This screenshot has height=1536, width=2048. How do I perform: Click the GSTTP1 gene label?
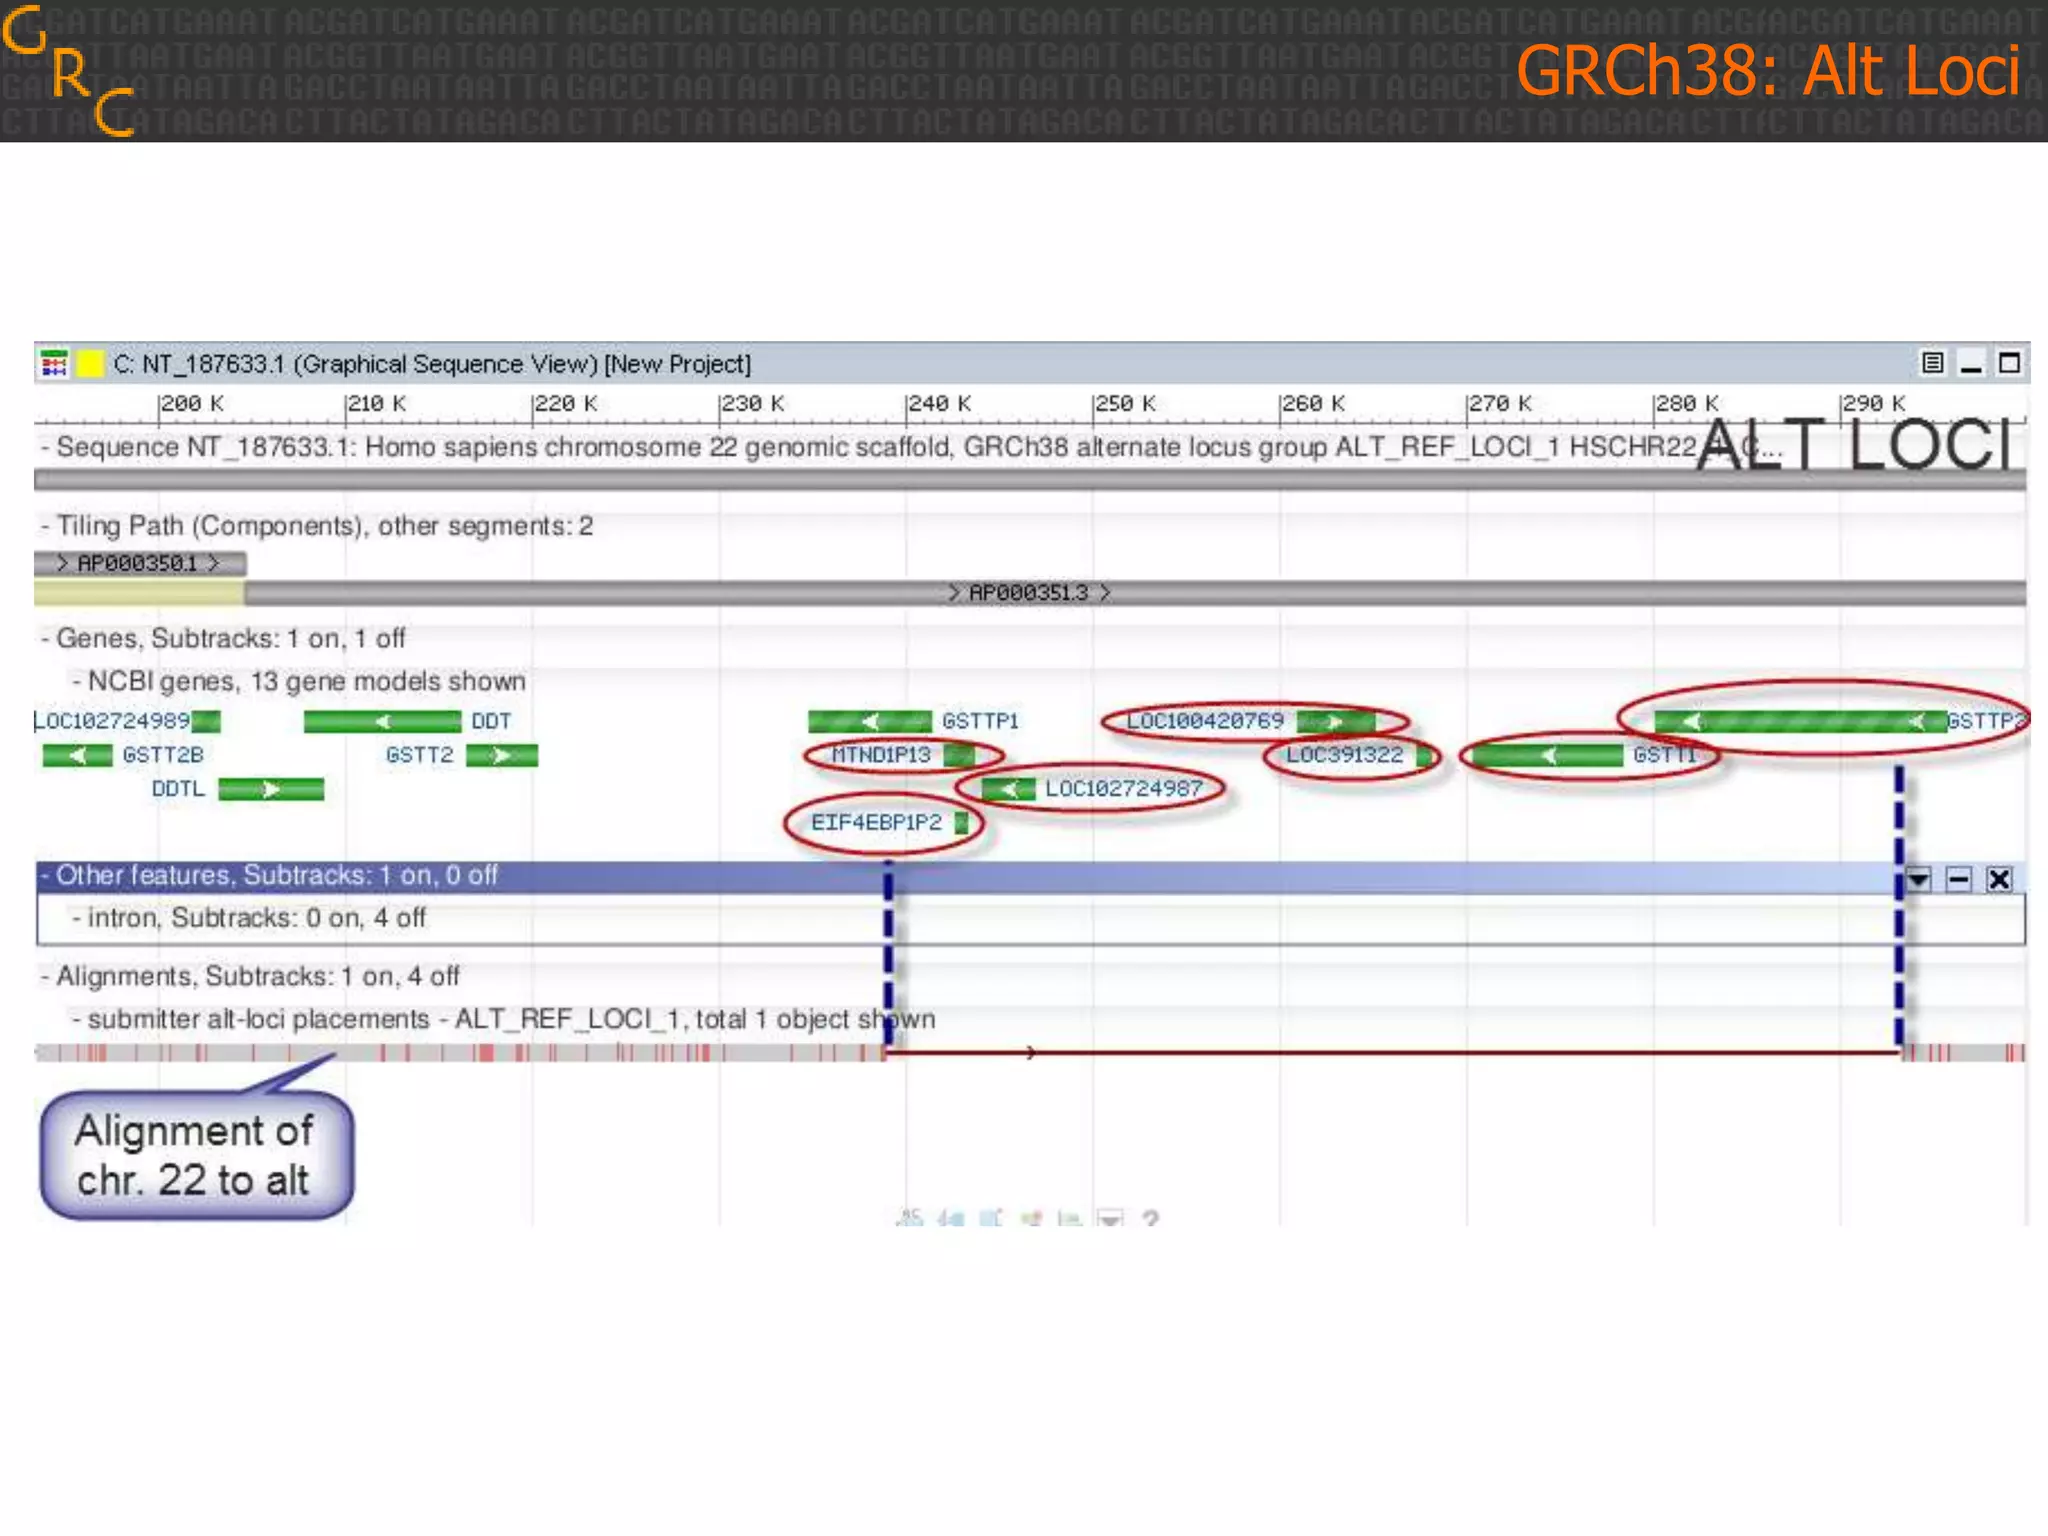coord(980,721)
